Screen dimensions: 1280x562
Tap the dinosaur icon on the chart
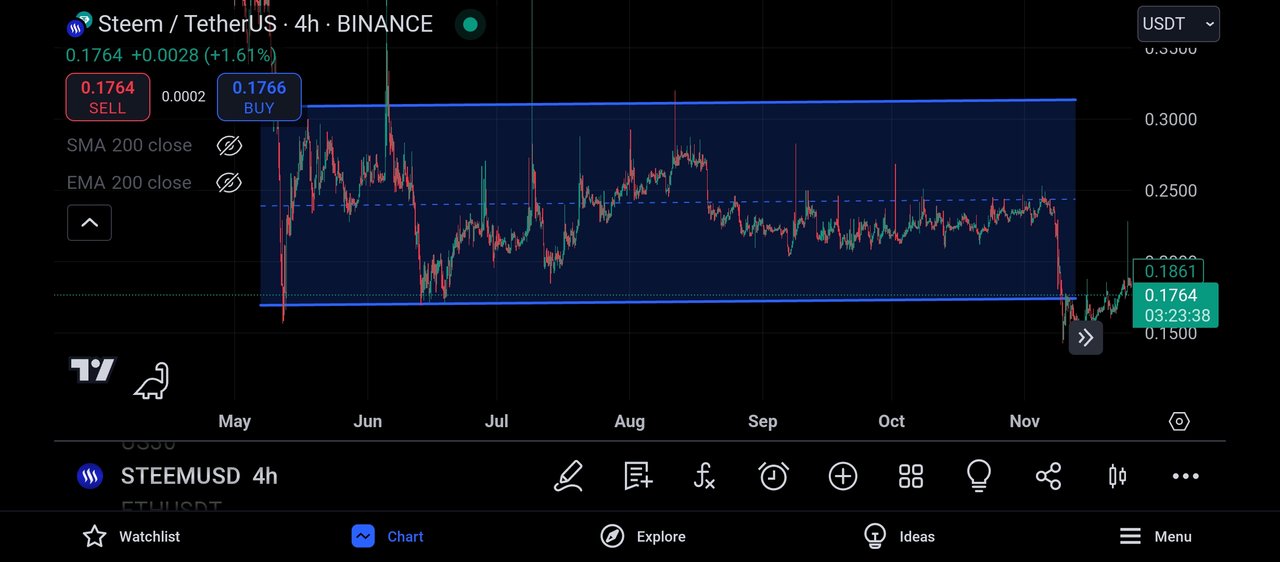[x=152, y=381]
